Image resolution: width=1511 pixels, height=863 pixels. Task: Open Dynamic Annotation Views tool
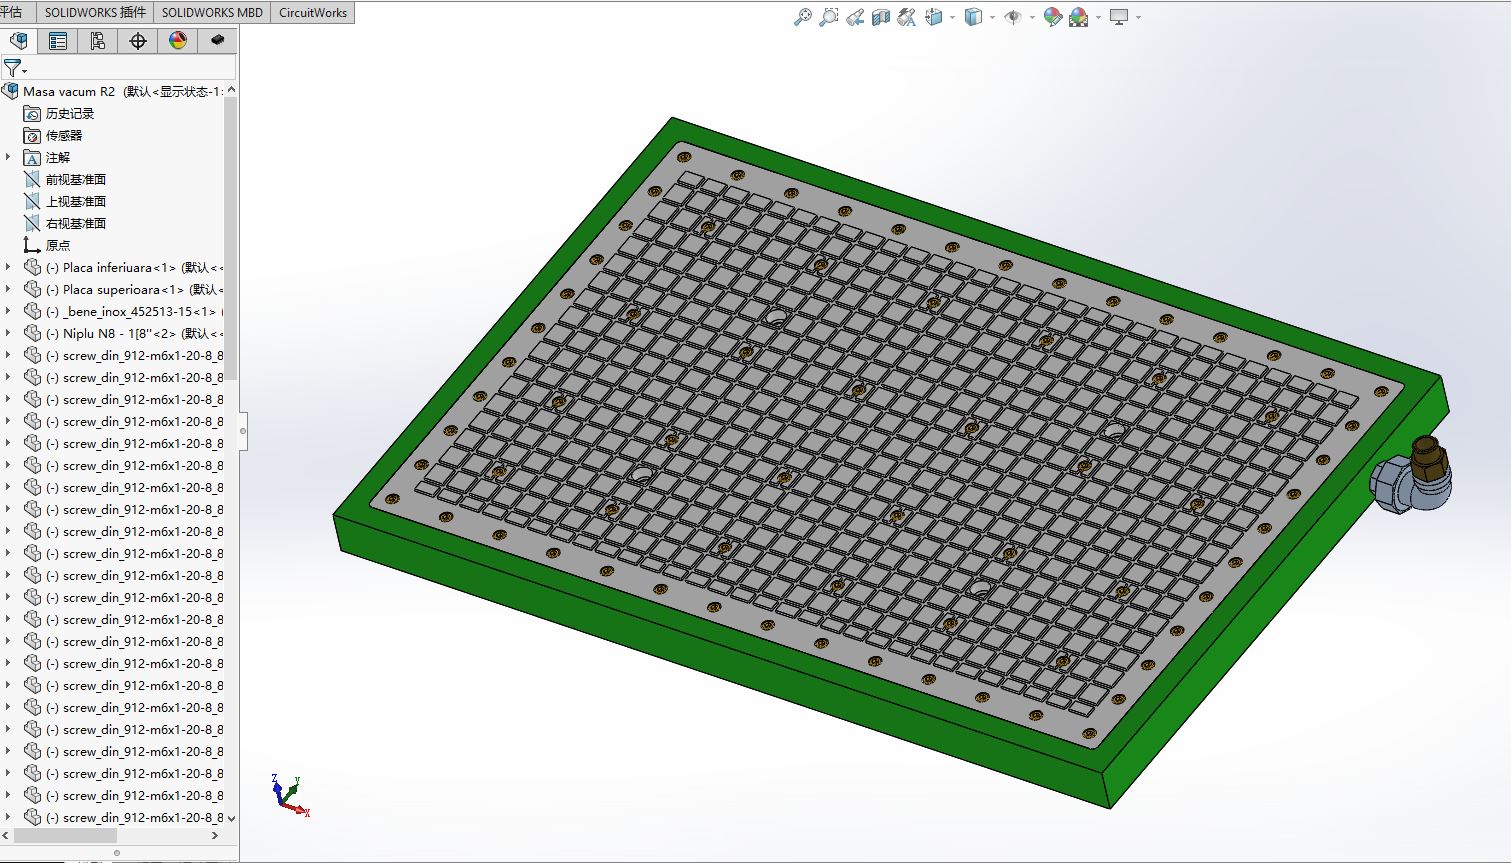(907, 17)
